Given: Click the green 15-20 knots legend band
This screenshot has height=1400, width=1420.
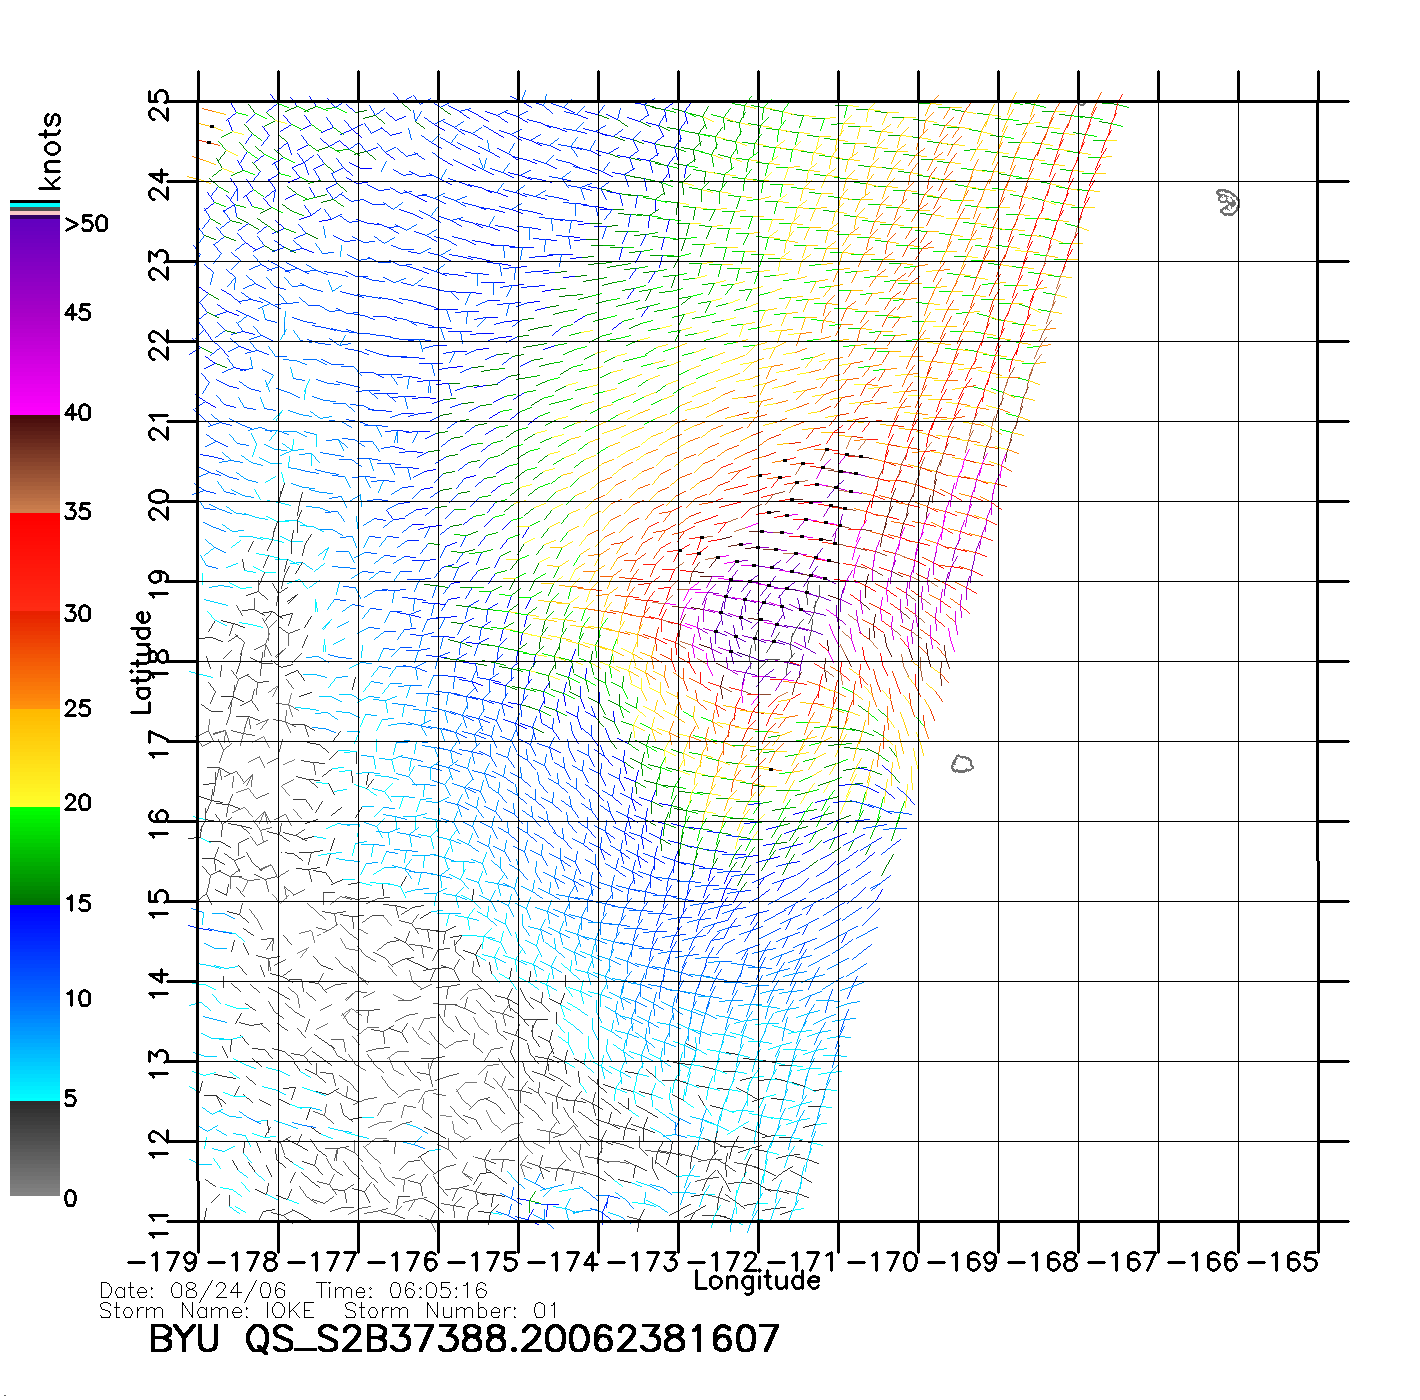Looking at the screenshot, I should pyautogui.click(x=34, y=855).
